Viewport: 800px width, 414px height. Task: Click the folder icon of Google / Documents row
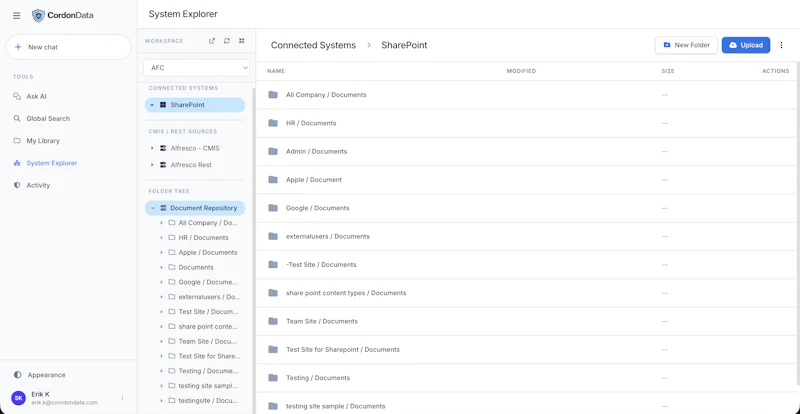tap(273, 208)
